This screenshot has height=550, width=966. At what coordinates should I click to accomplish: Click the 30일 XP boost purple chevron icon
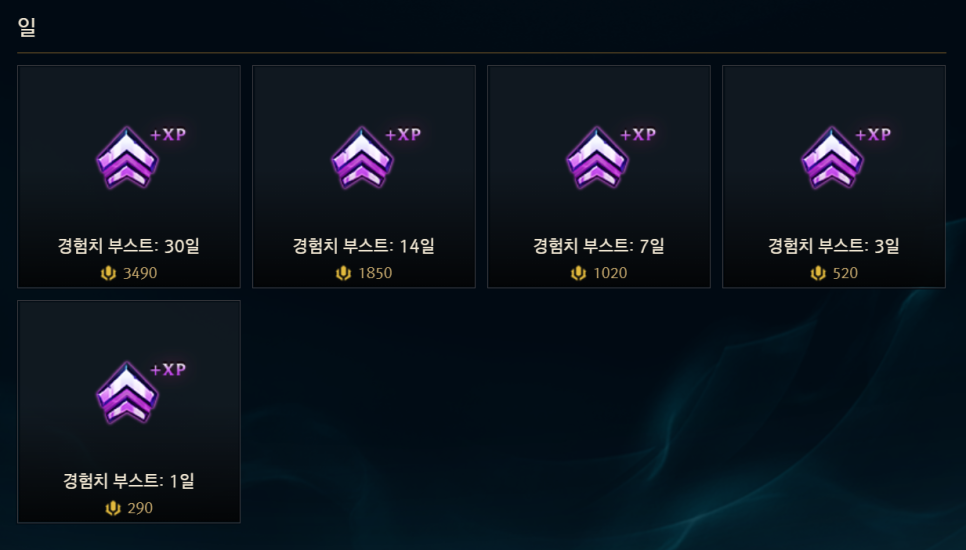tap(128, 158)
